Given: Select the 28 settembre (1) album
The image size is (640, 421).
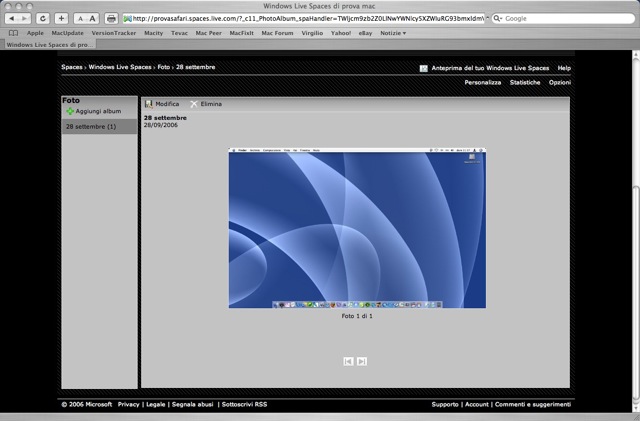Looking at the screenshot, I should 99,127.
